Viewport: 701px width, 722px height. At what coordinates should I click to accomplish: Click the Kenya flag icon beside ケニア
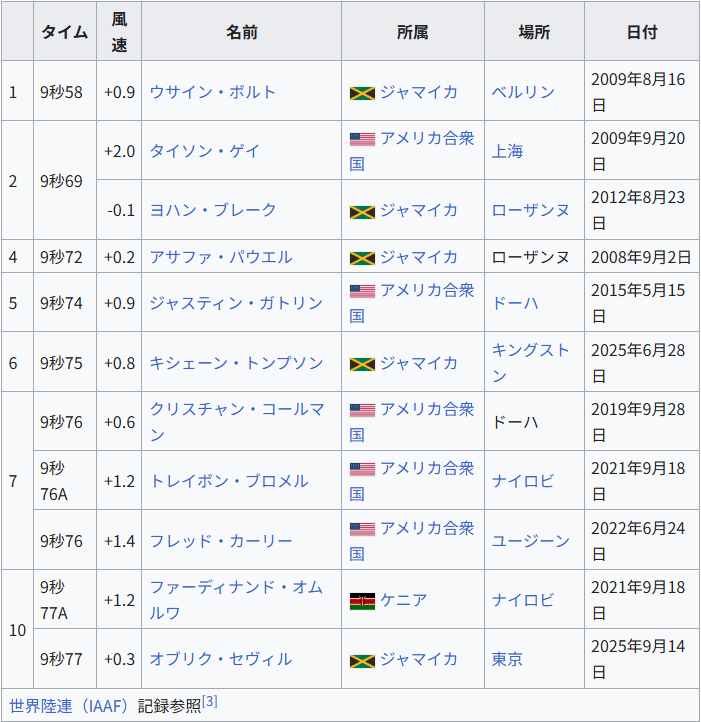362,600
